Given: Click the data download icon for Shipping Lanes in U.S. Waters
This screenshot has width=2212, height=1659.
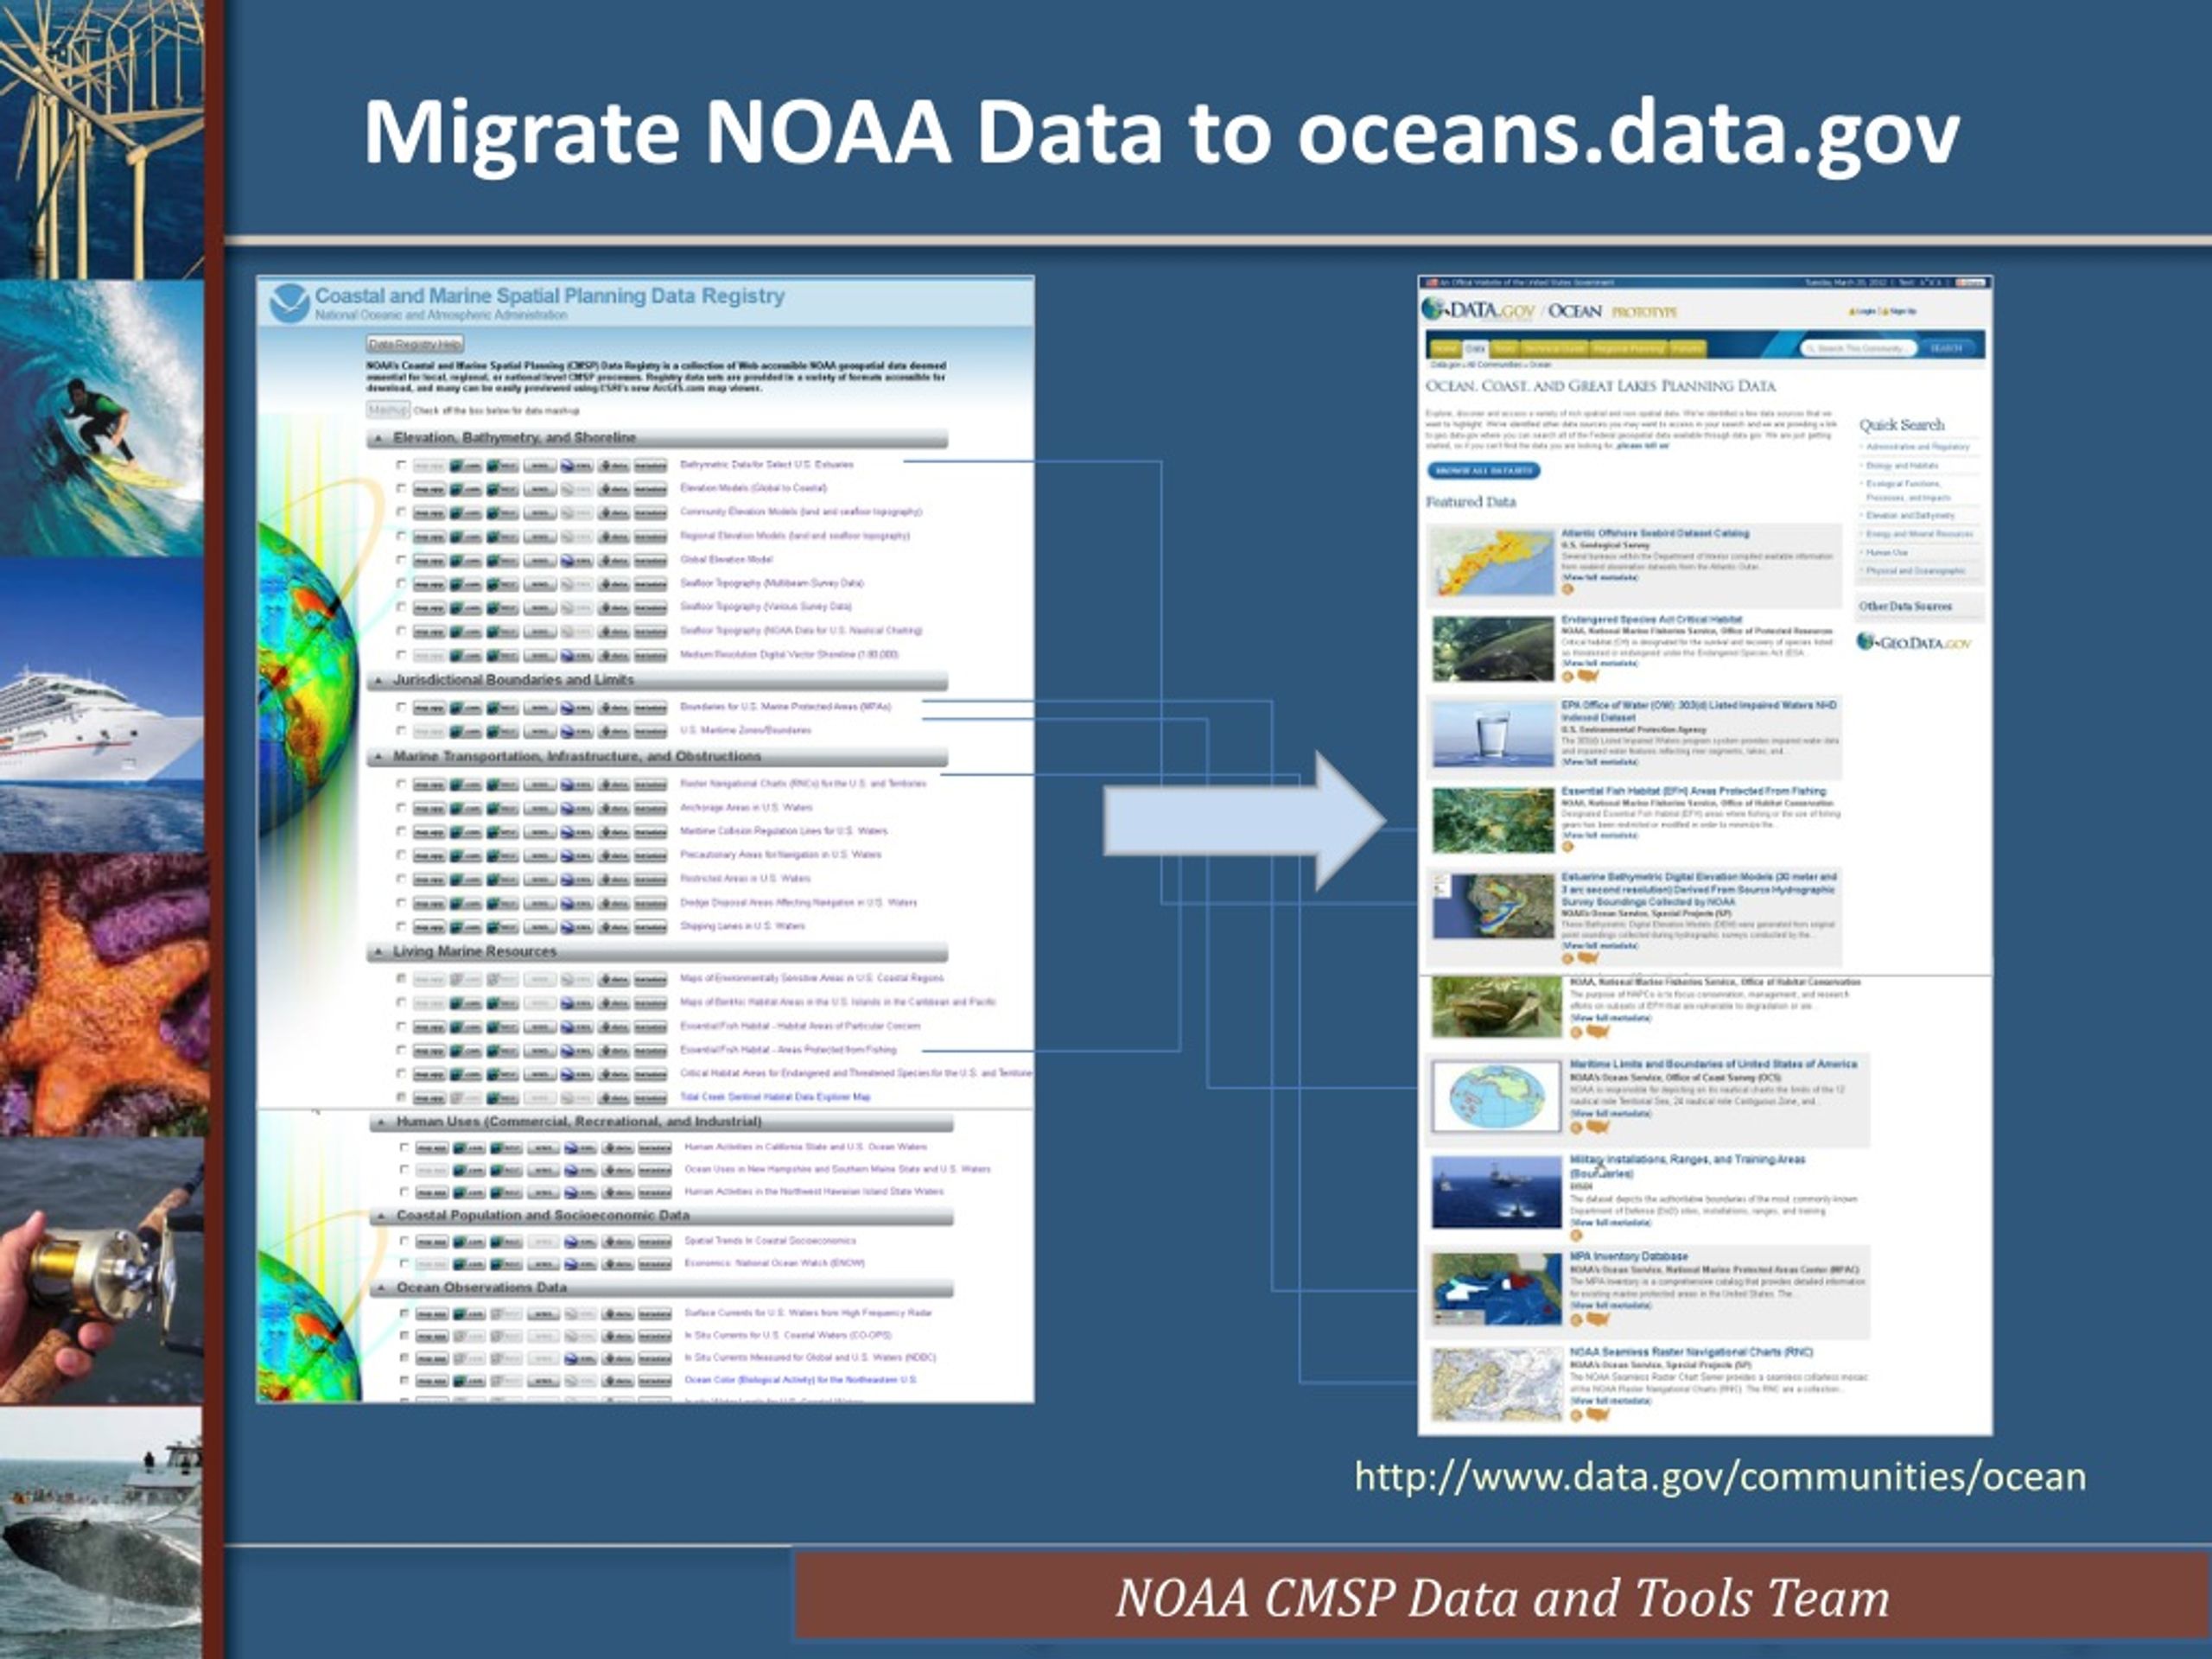Looking at the screenshot, I should pyautogui.click(x=614, y=927).
